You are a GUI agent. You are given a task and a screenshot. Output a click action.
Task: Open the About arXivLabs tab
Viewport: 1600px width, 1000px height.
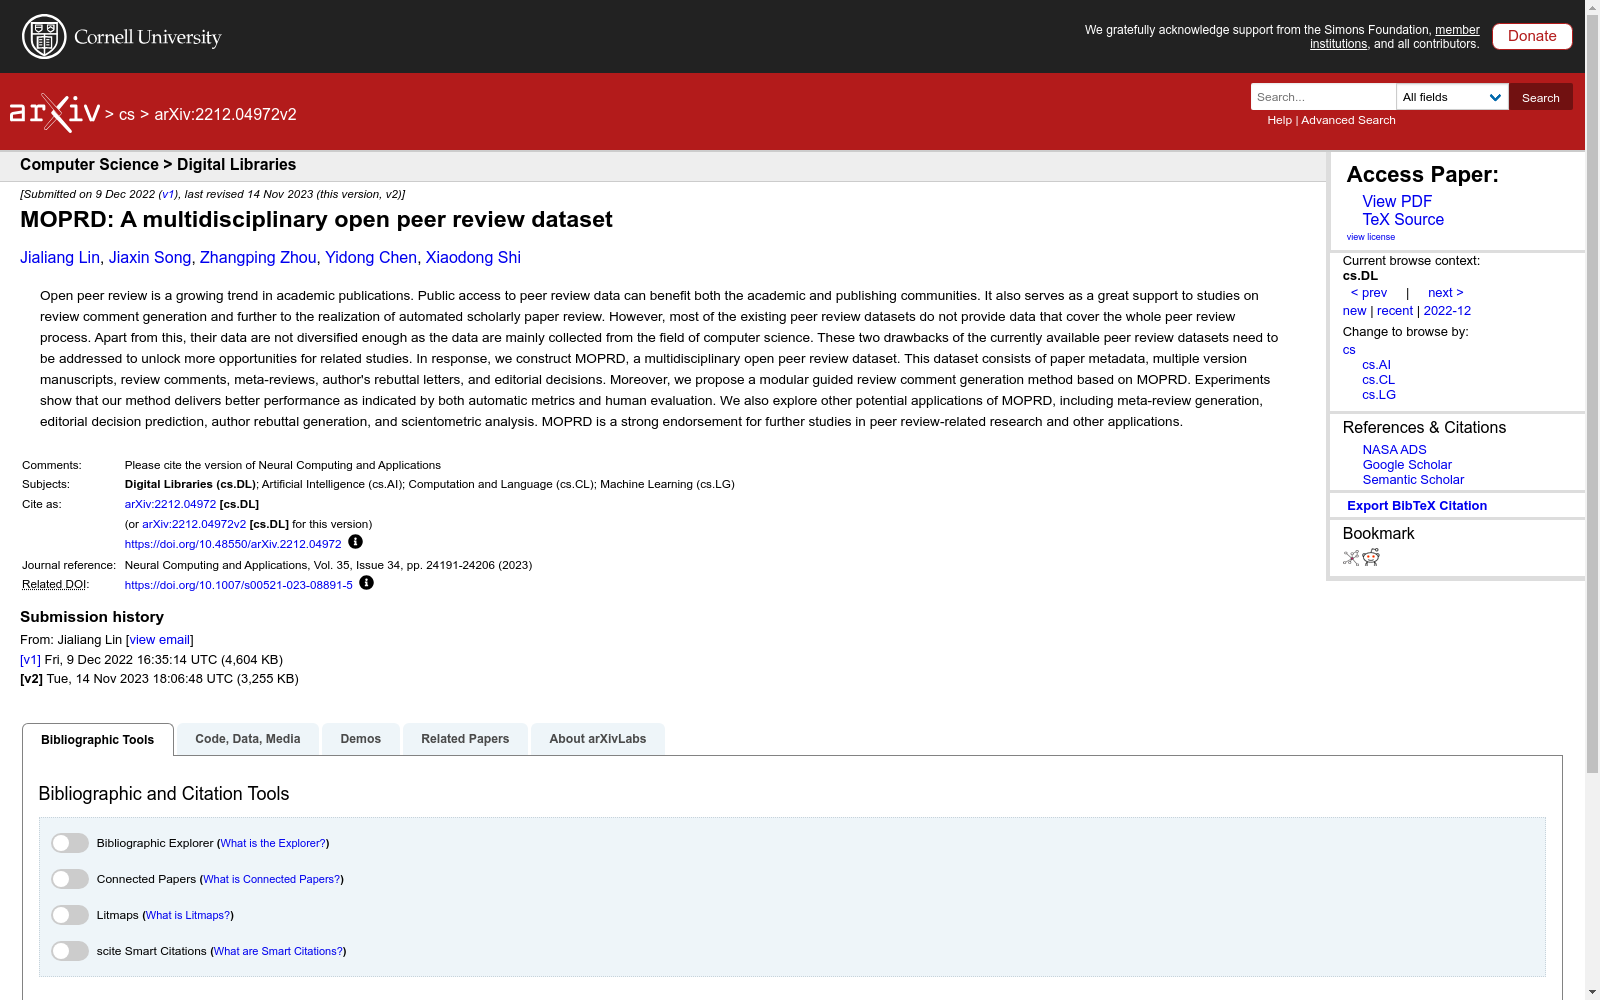598,739
